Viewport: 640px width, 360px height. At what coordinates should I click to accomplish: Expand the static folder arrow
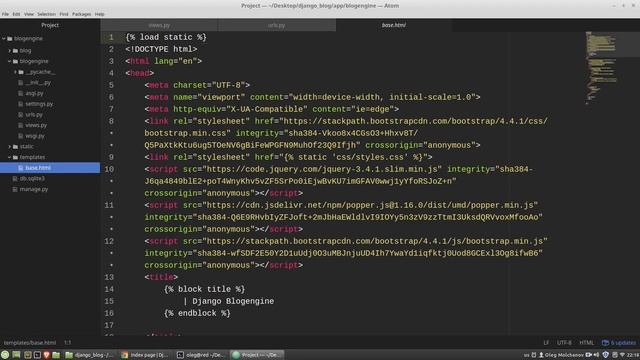(x=10, y=147)
